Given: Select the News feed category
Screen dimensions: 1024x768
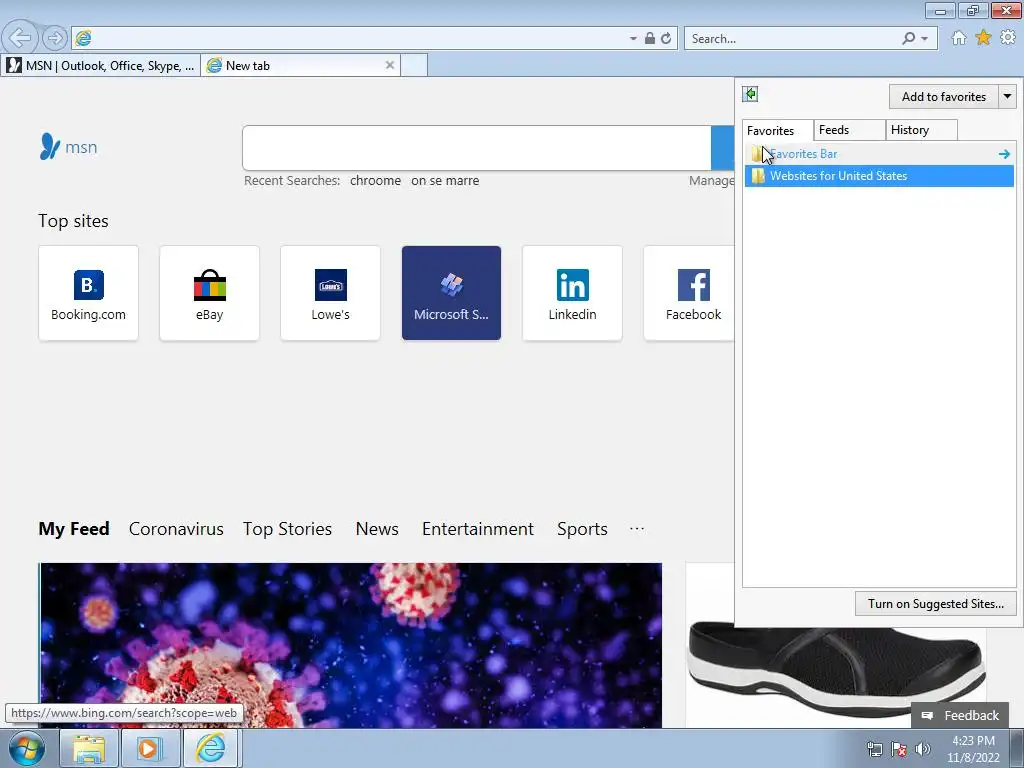Looking at the screenshot, I should coord(377,528).
